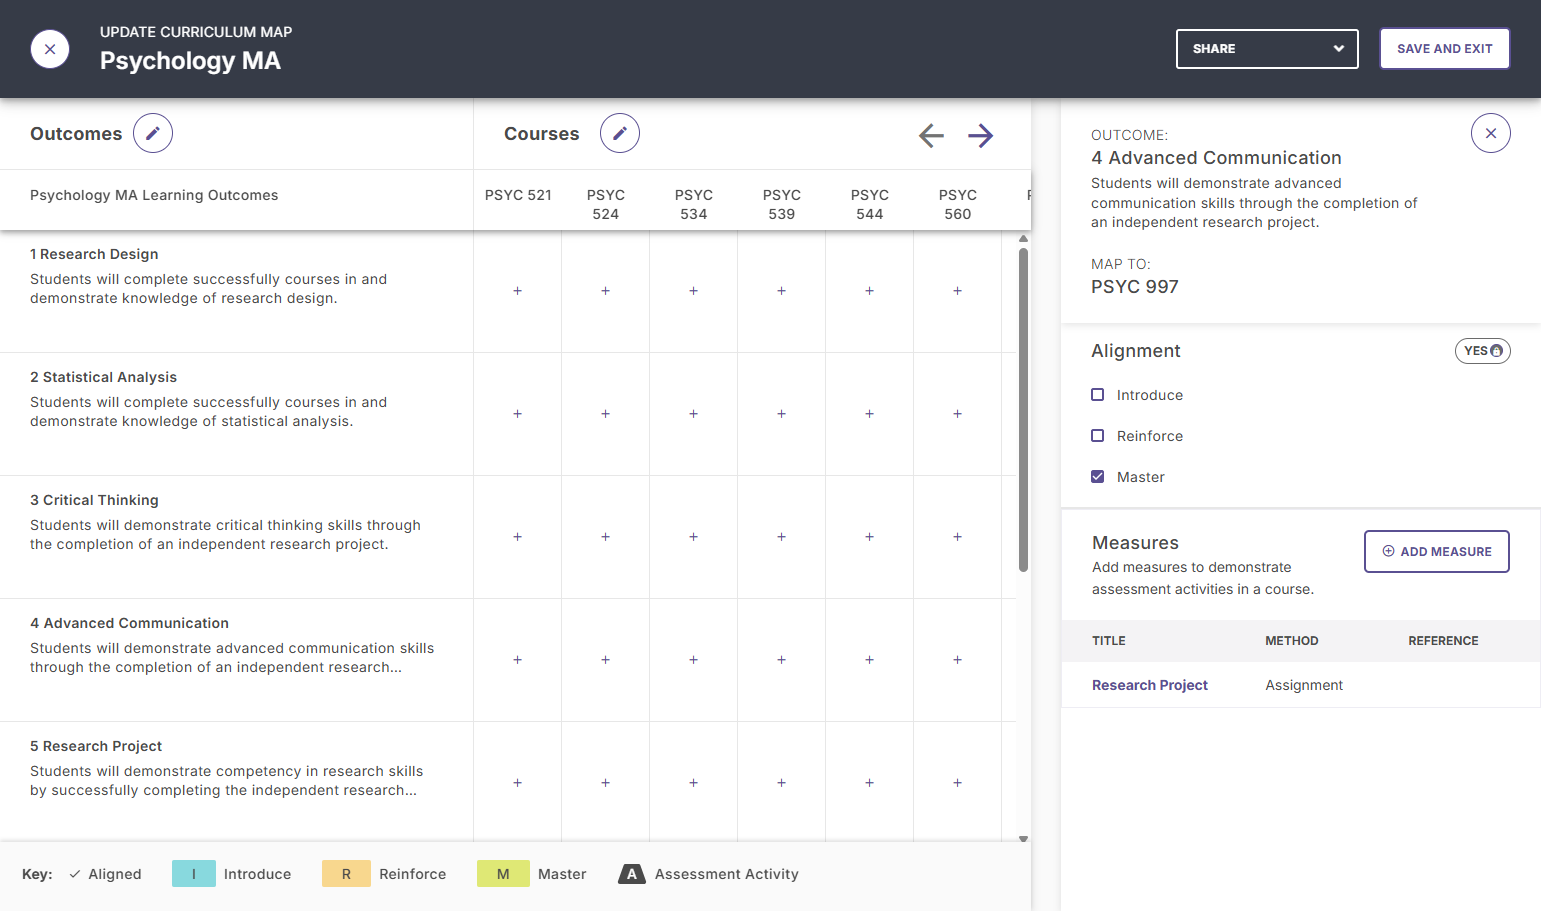Close the Outcome detail panel
This screenshot has width=1541, height=911.
1491,133
